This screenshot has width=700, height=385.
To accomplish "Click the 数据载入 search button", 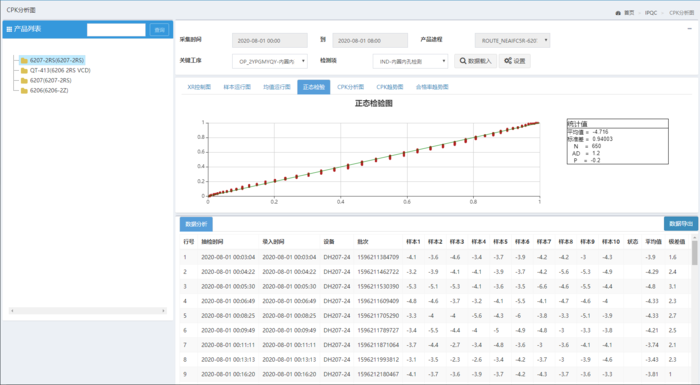I will pyautogui.click(x=475, y=61).
